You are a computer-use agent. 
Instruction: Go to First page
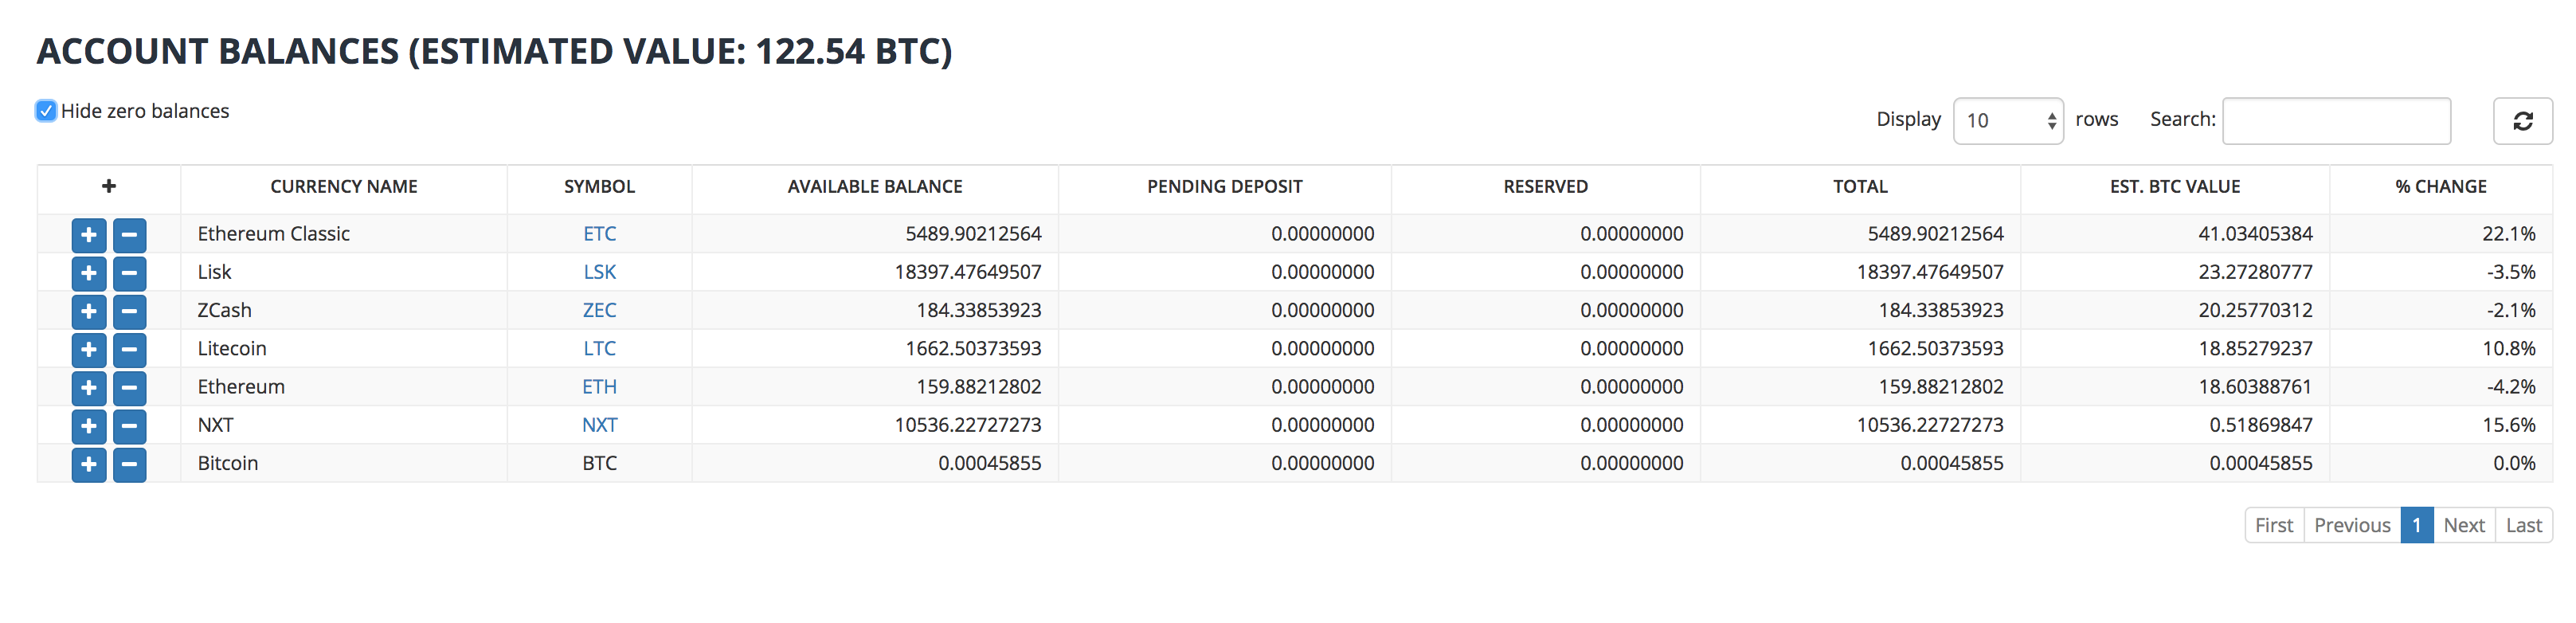[2274, 525]
